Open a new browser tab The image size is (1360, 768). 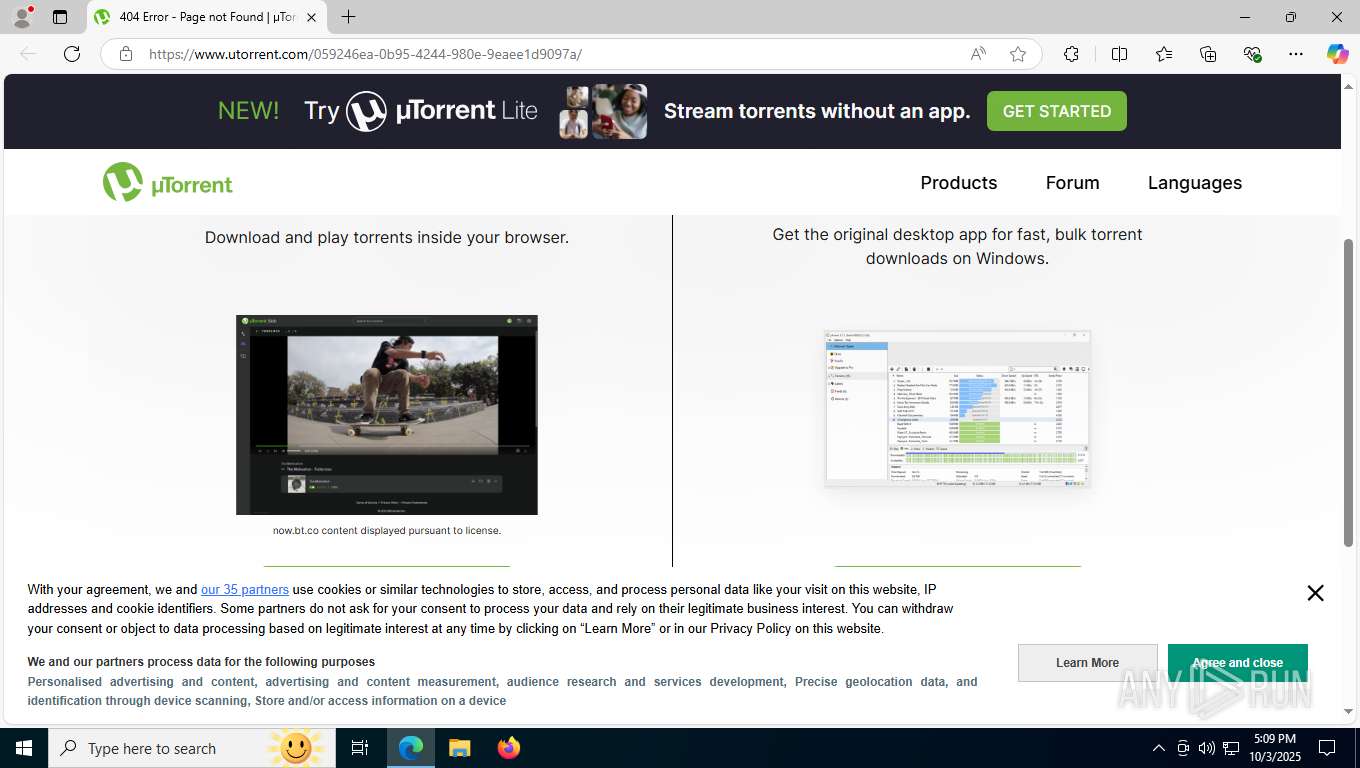click(348, 17)
